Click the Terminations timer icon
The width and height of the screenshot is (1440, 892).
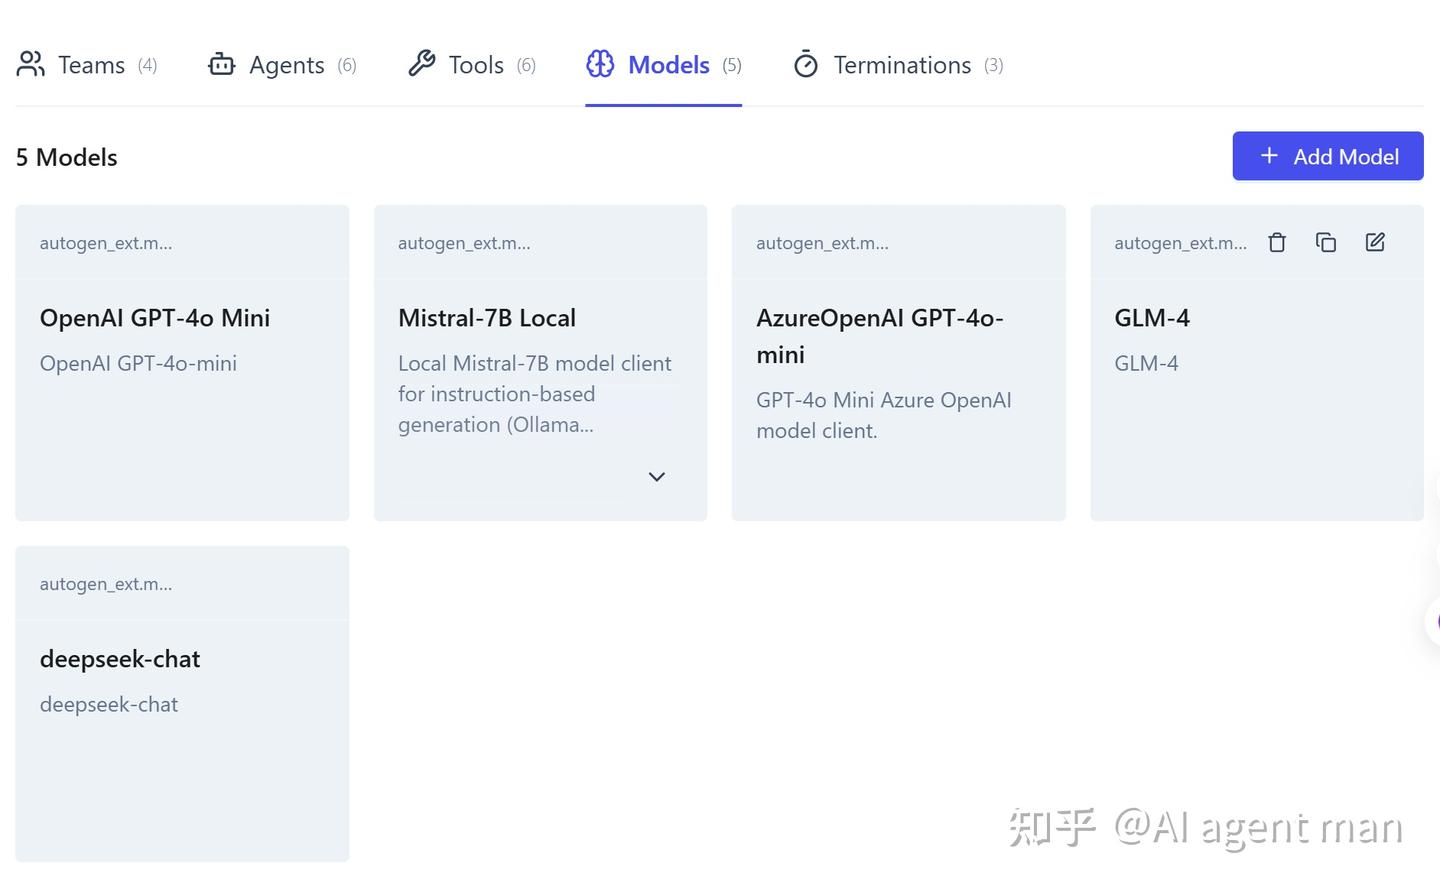[x=805, y=63]
